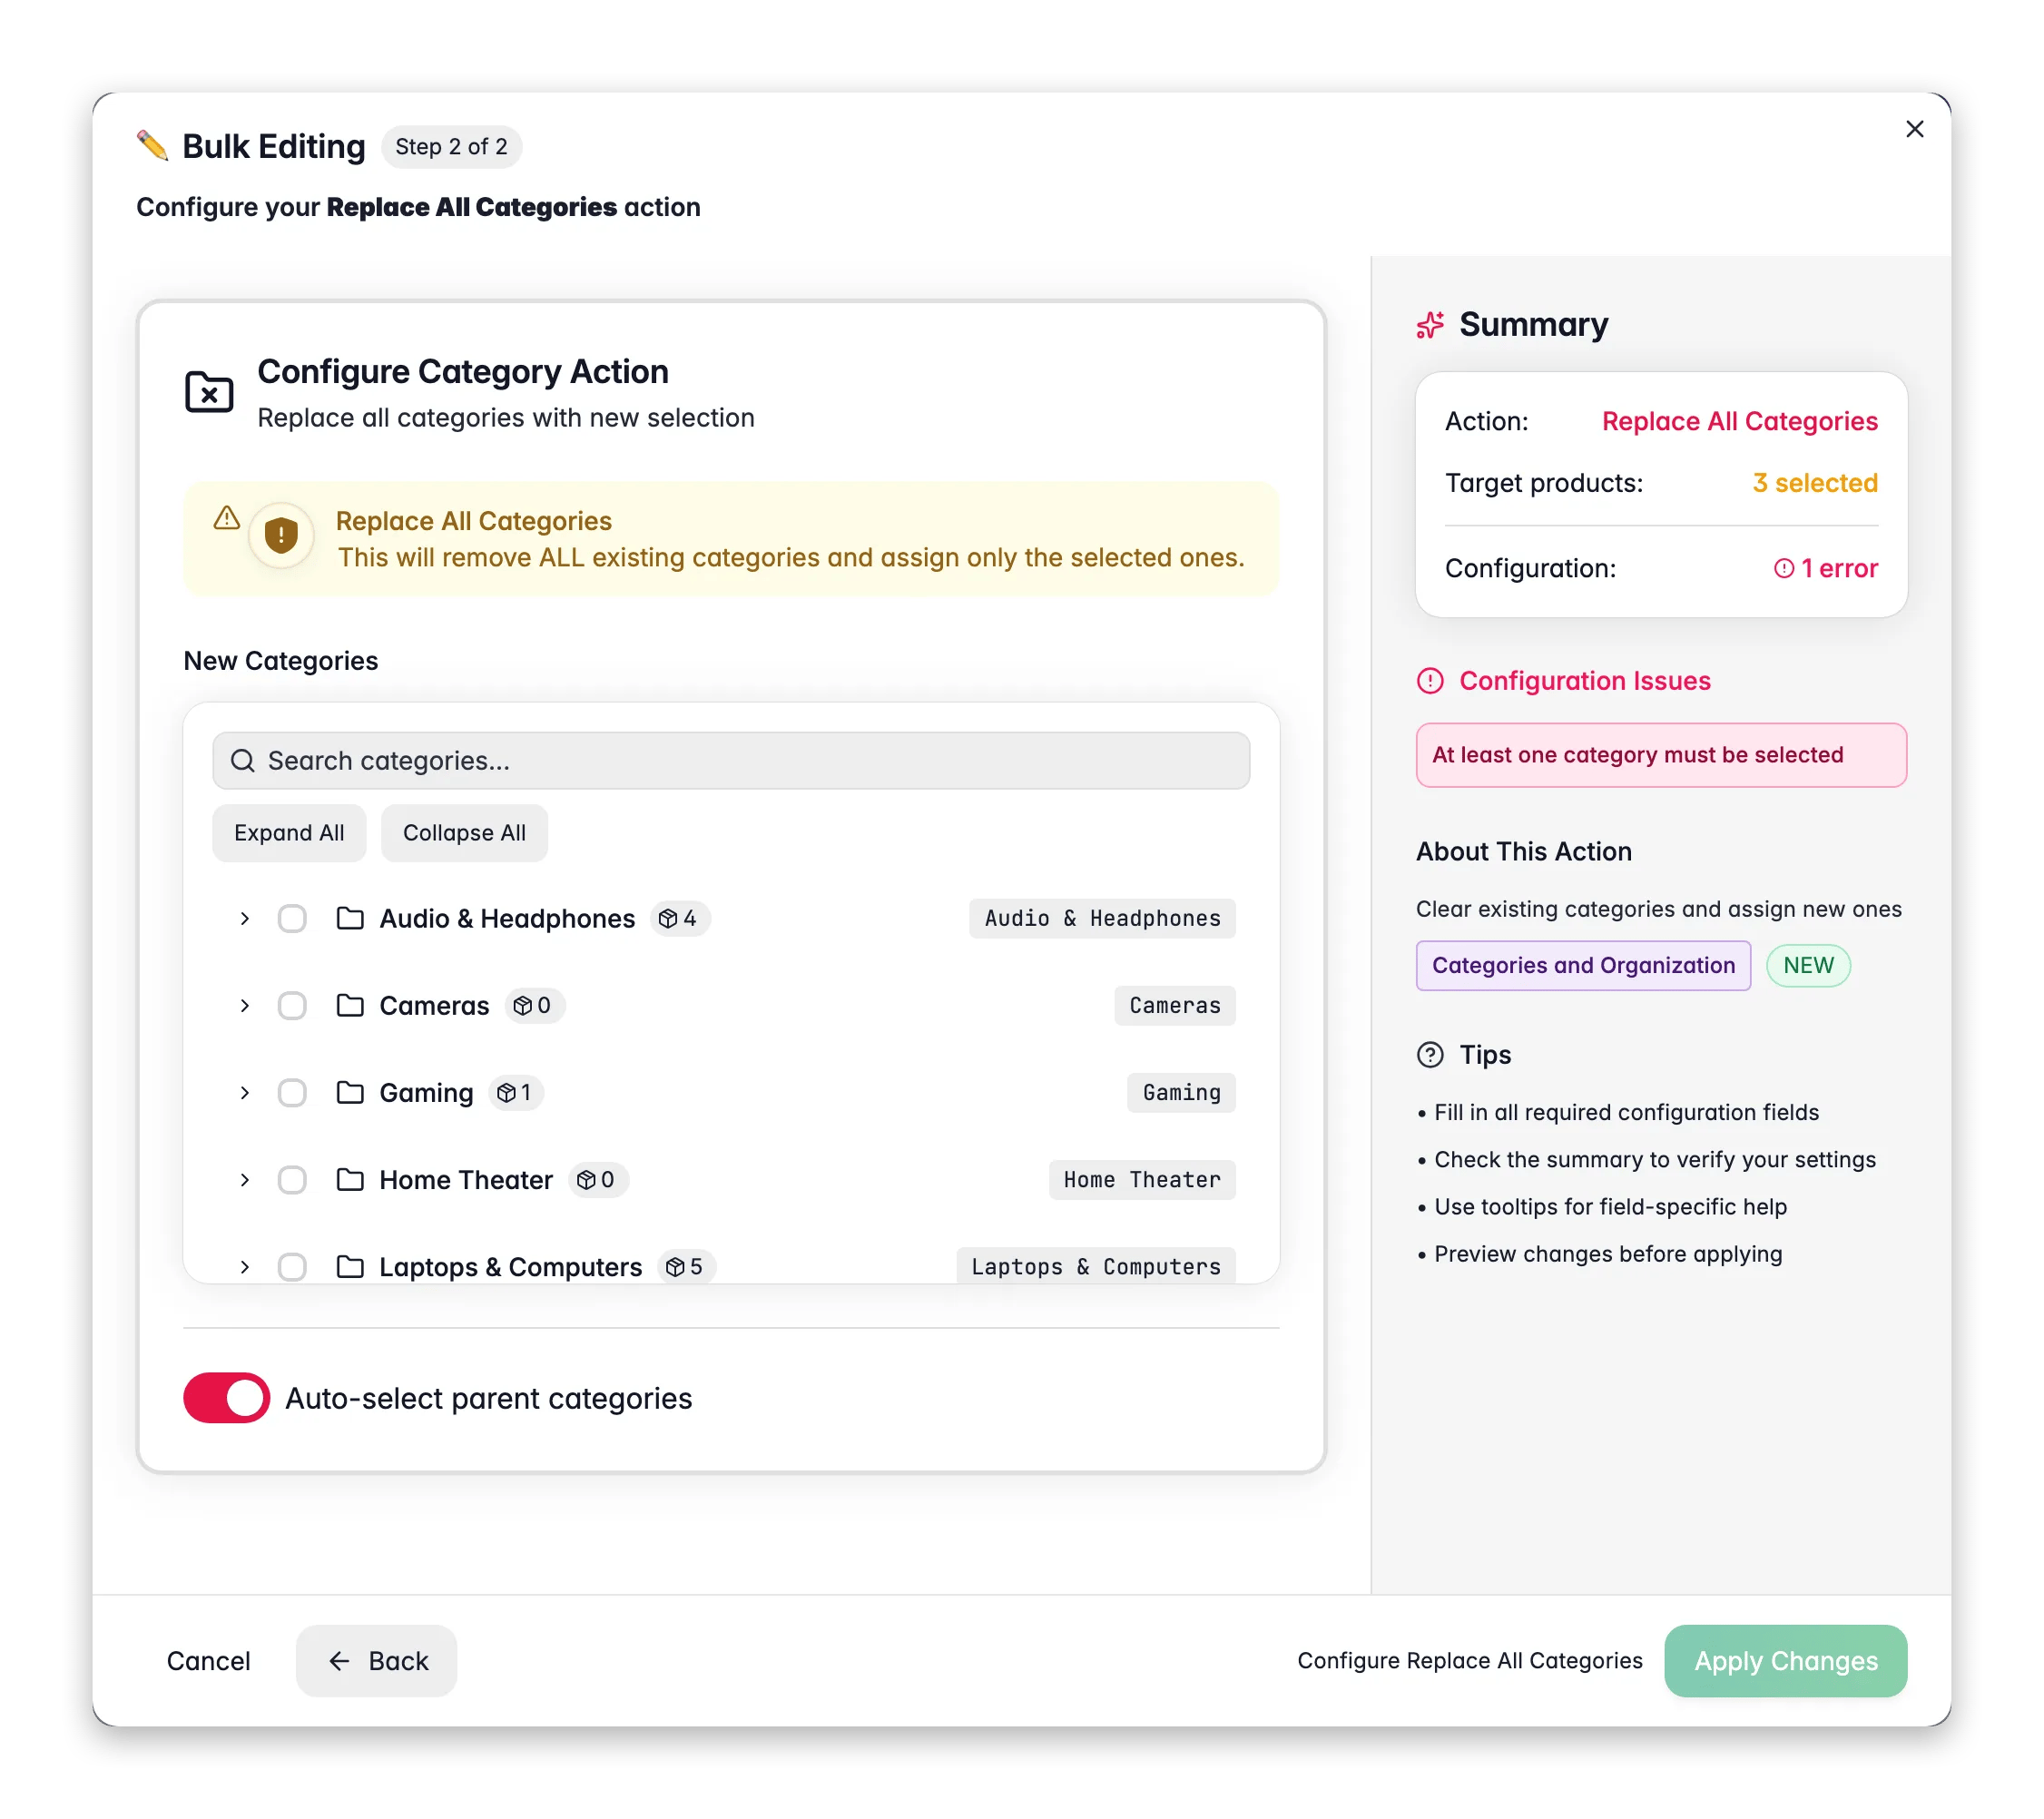Click the shield alert icon in the warning banner
The image size is (2044, 1819).
(281, 535)
